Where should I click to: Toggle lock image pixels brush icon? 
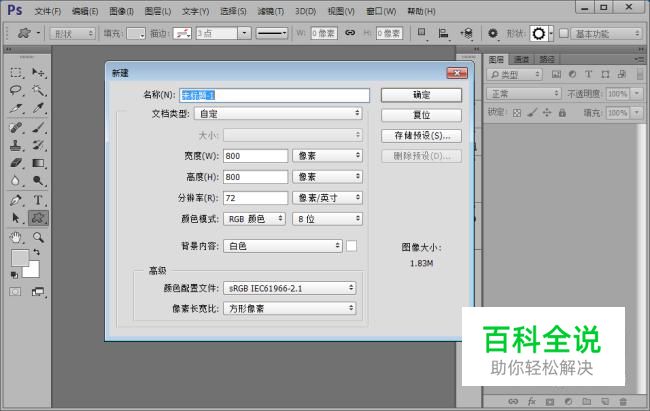pyautogui.click(x=532, y=112)
